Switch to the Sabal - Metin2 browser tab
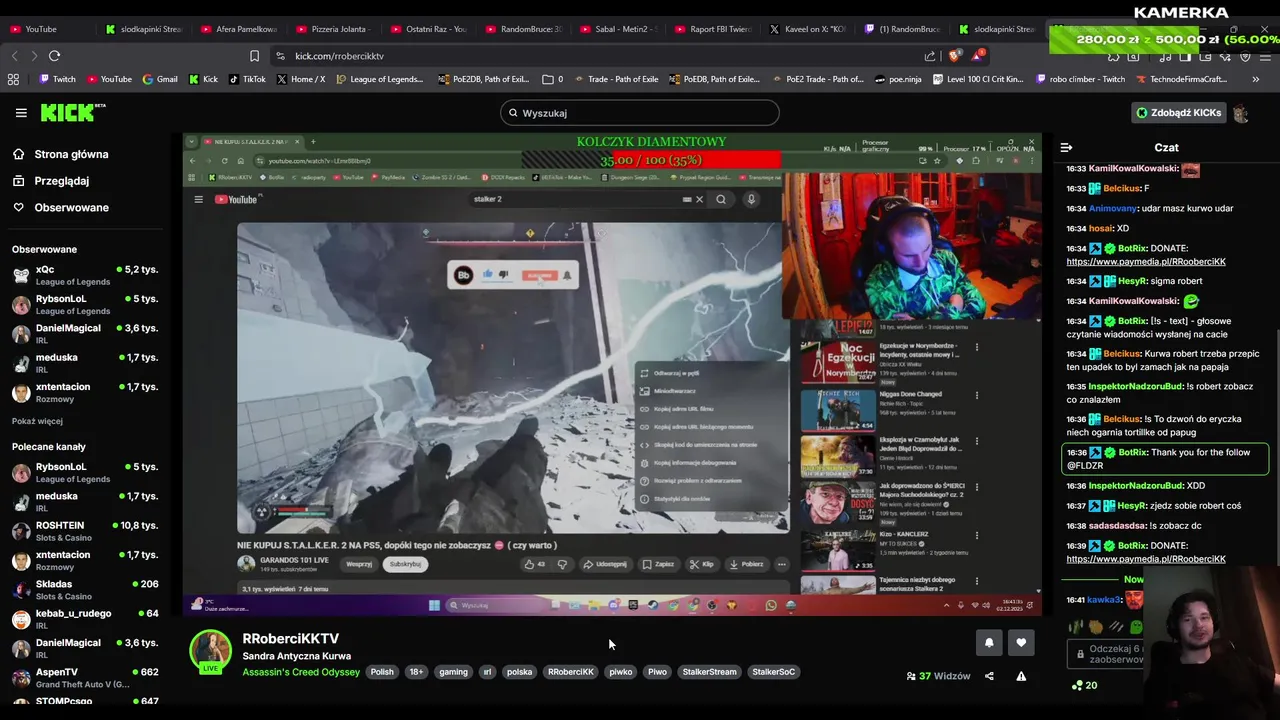 (x=617, y=29)
